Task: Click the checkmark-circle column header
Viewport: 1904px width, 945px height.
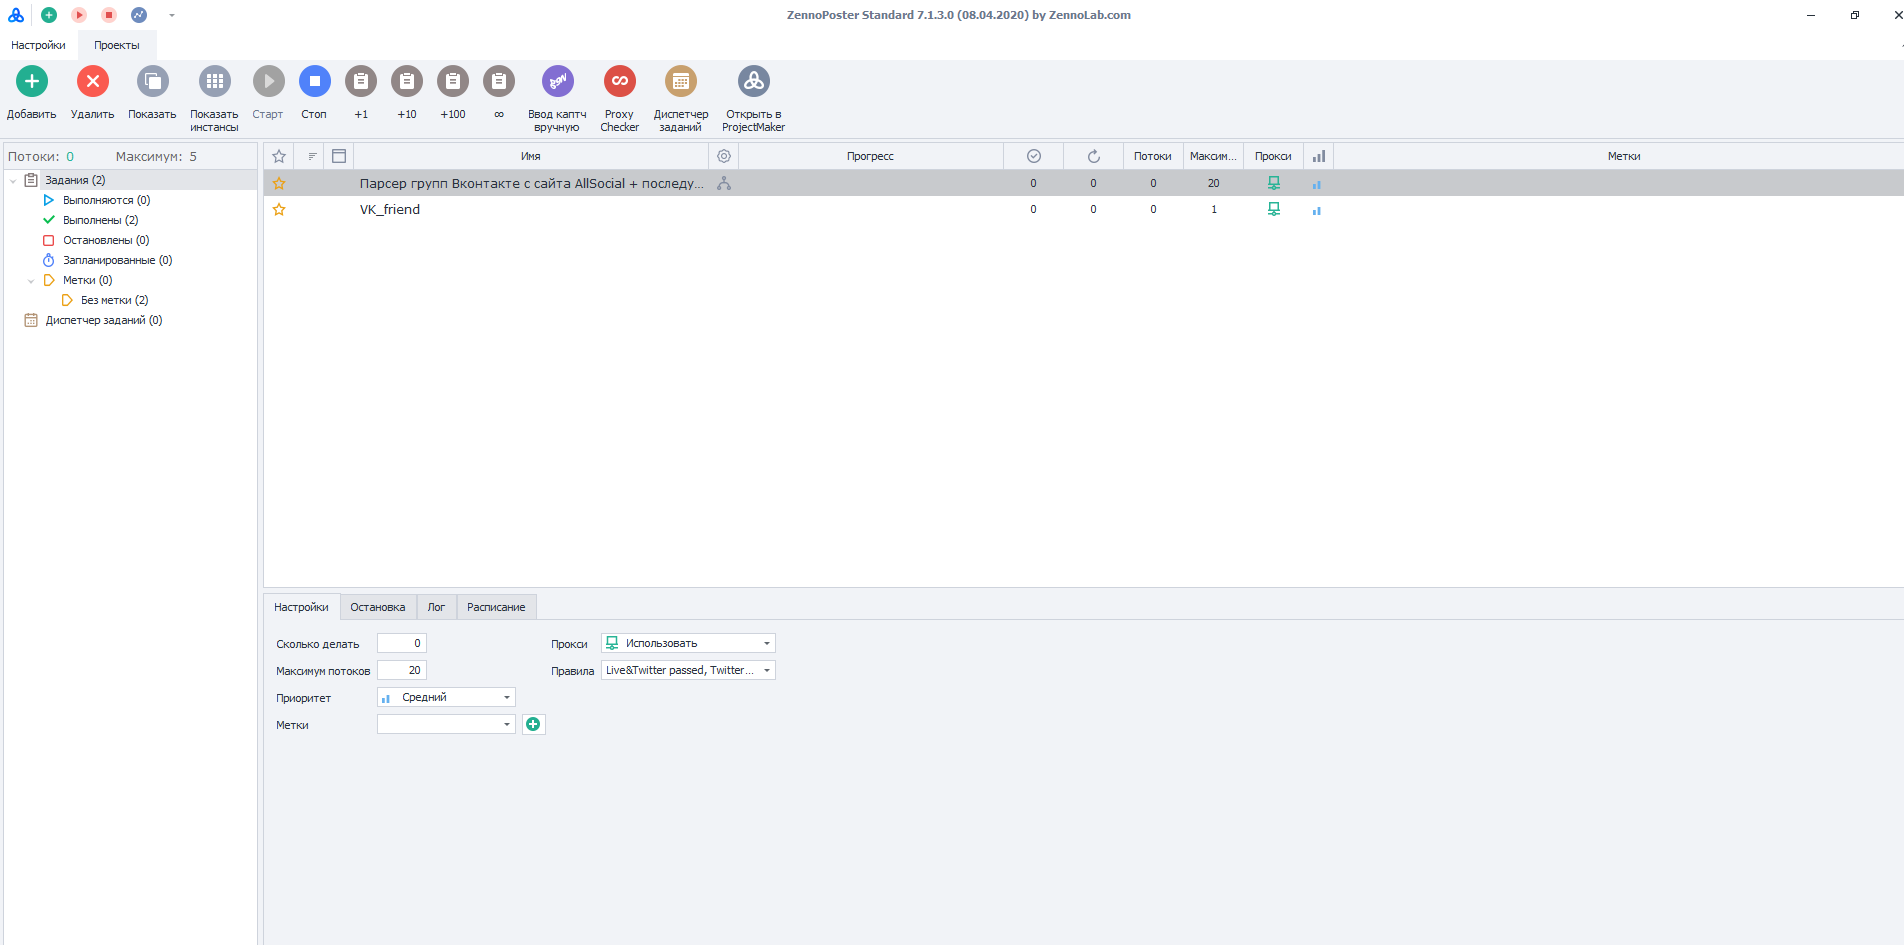Action: (1034, 156)
